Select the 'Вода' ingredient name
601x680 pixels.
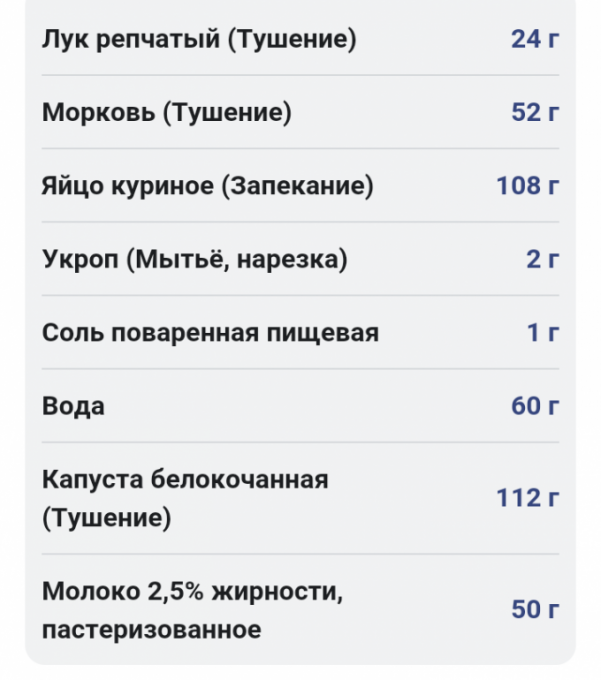[73, 406]
